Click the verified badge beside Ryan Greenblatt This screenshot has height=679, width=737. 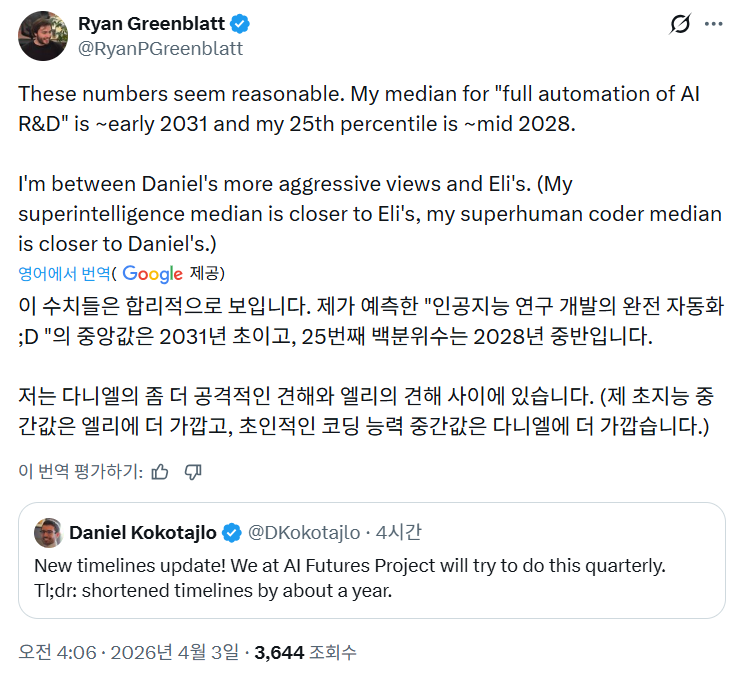tap(237, 24)
